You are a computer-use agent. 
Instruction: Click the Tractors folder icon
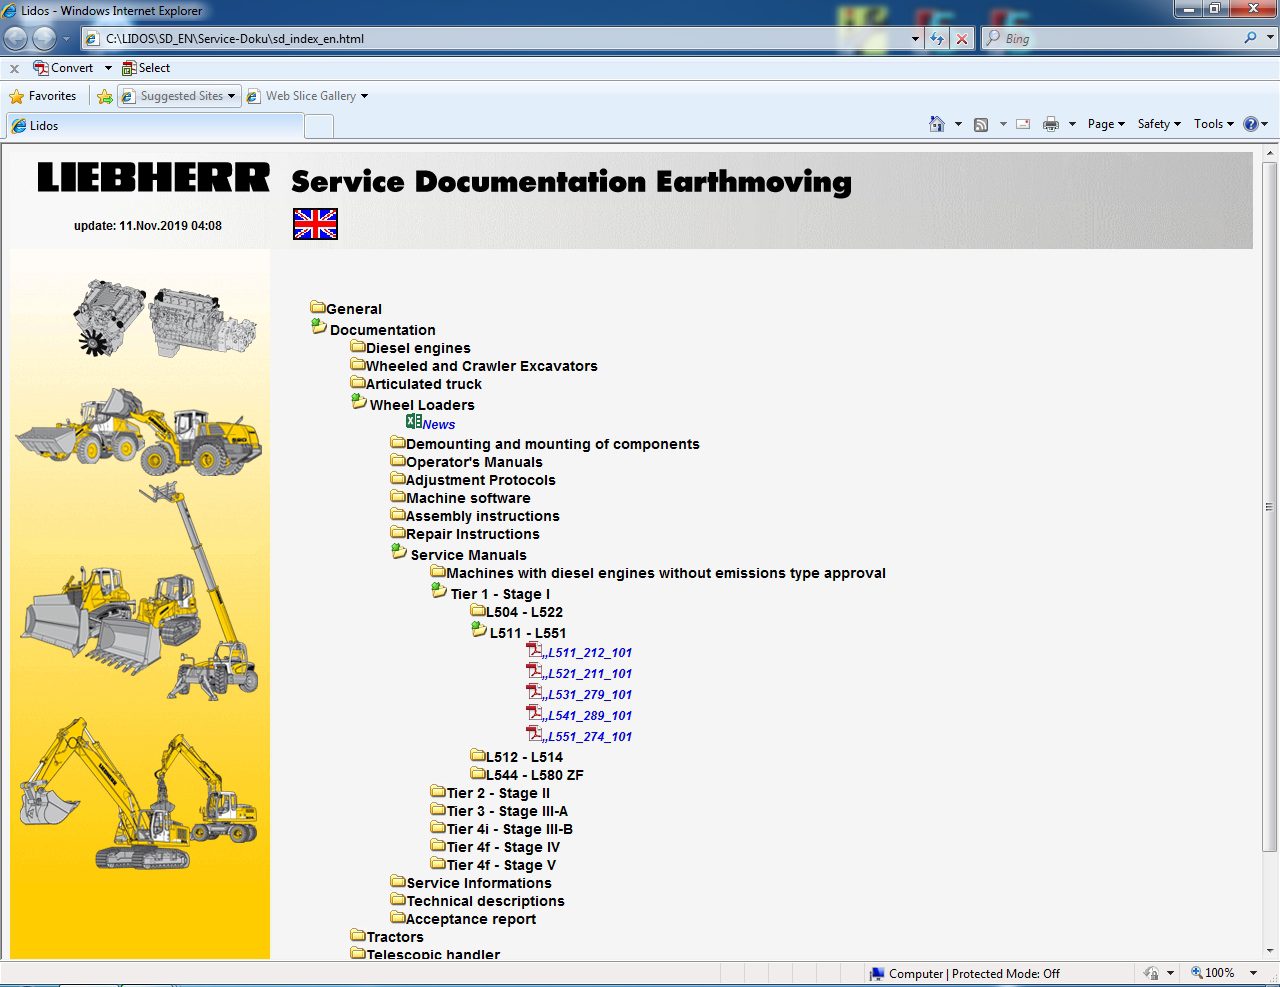[x=358, y=935]
